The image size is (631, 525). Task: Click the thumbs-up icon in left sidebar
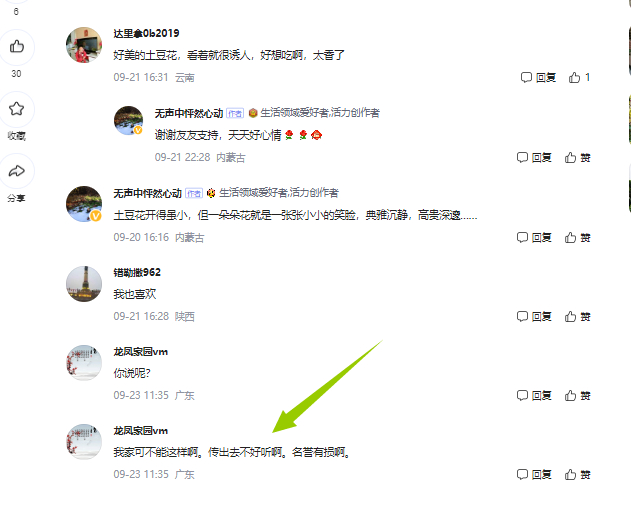pos(17,46)
